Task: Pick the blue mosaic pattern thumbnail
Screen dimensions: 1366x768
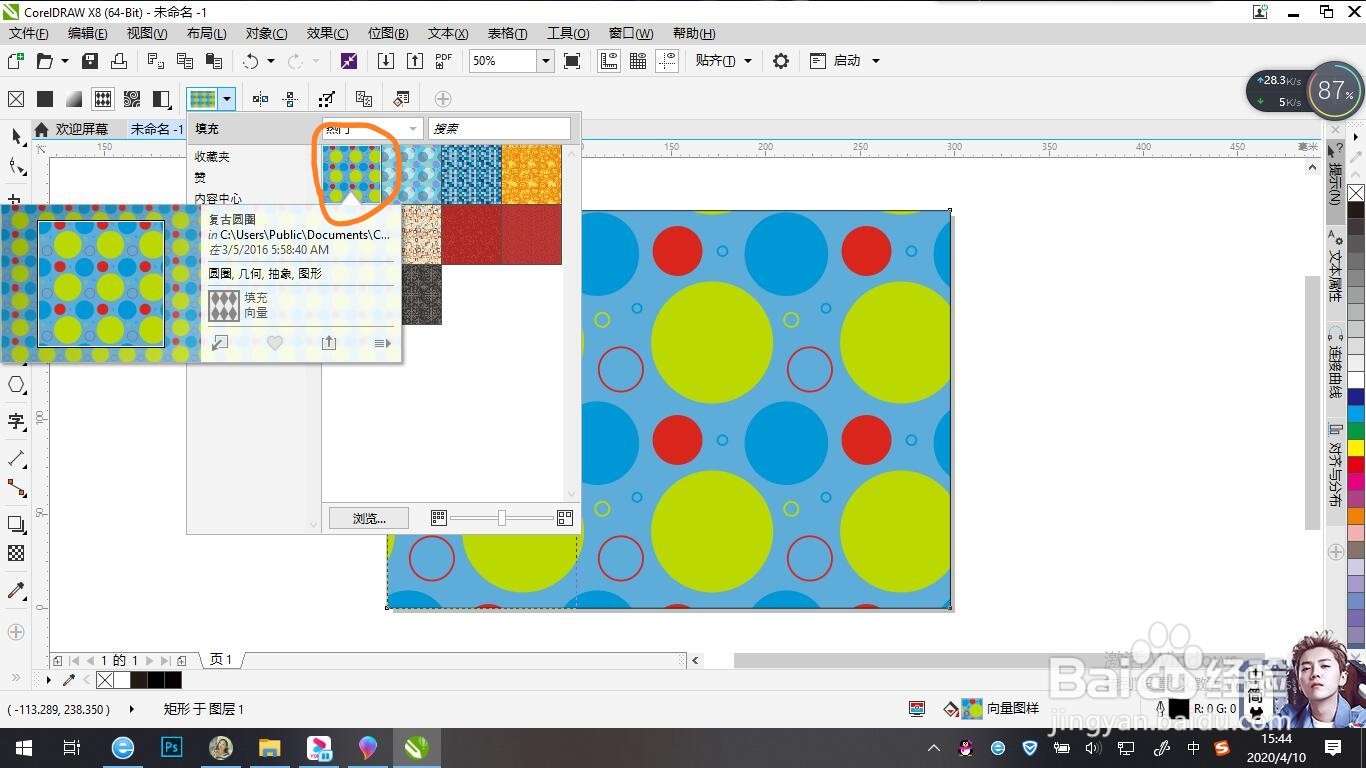Action: tap(472, 175)
